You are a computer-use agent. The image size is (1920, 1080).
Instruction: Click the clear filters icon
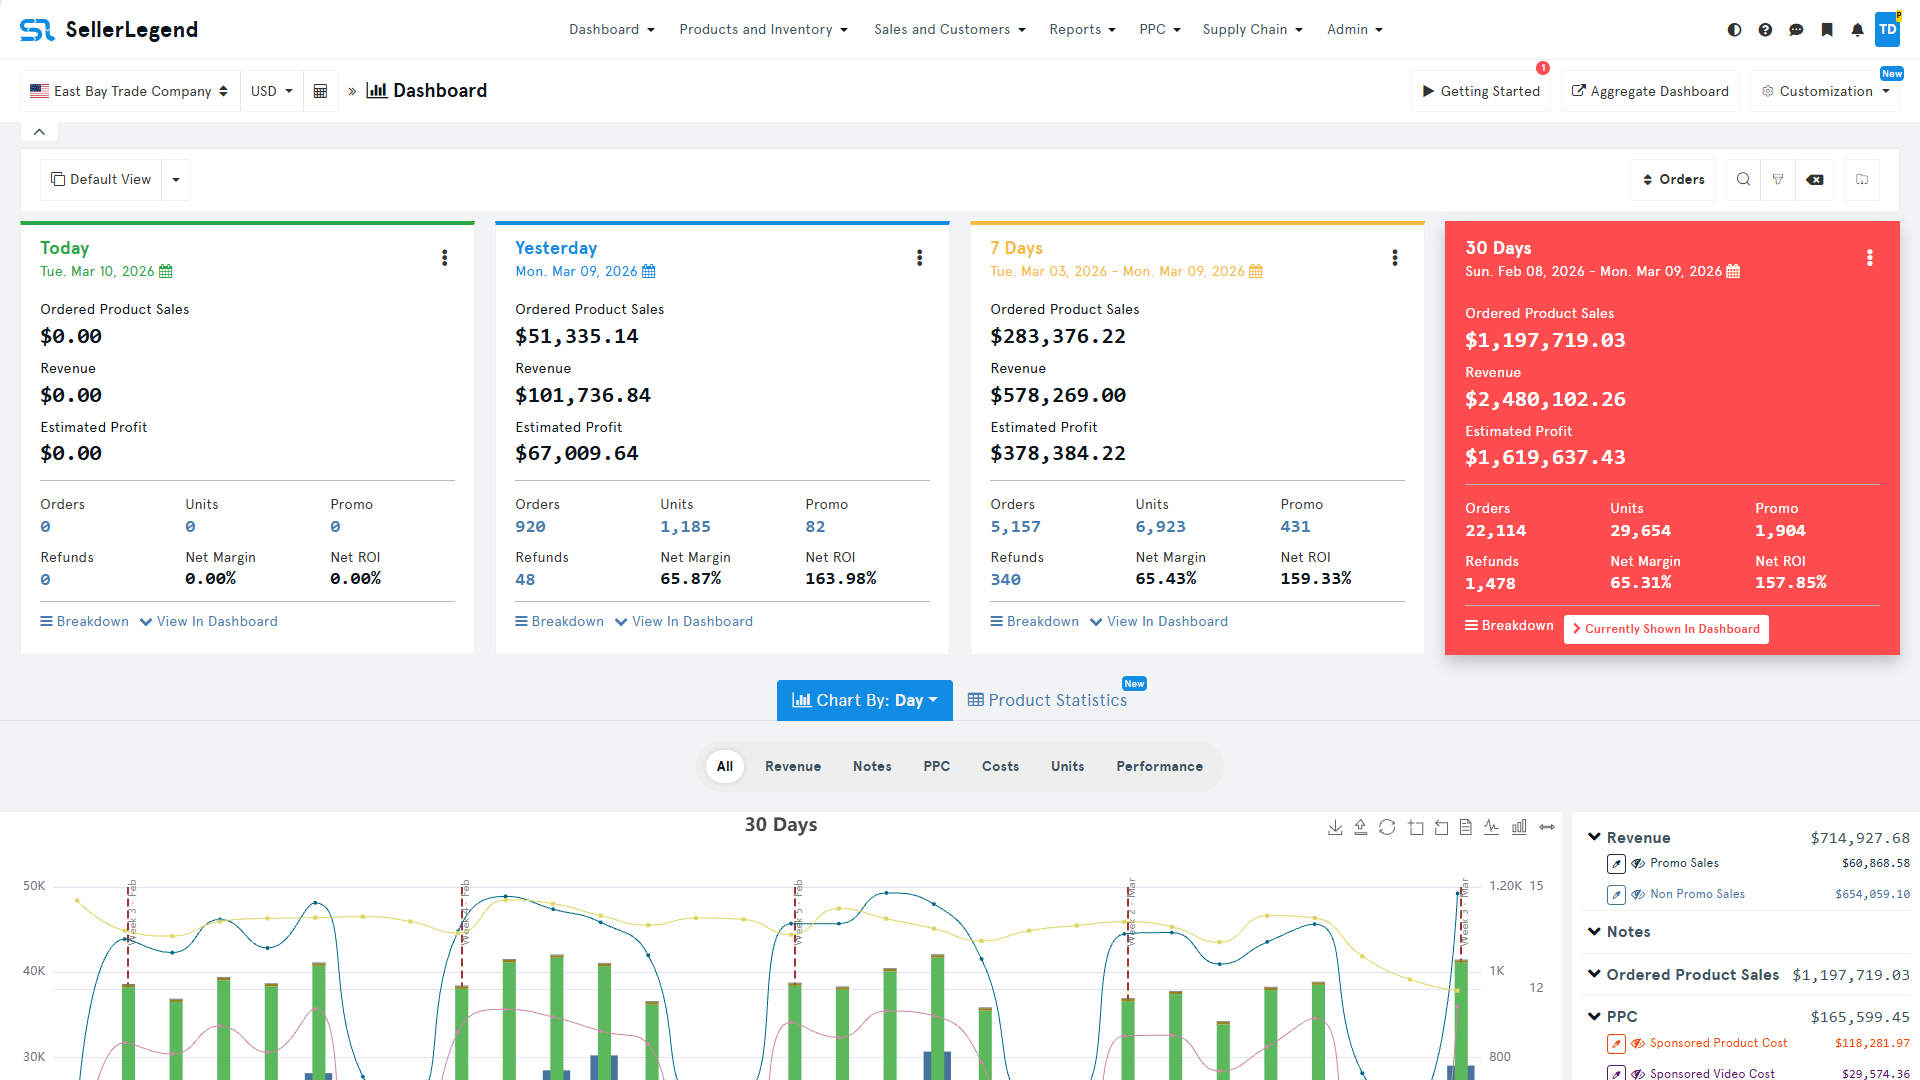click(1815, 180)
